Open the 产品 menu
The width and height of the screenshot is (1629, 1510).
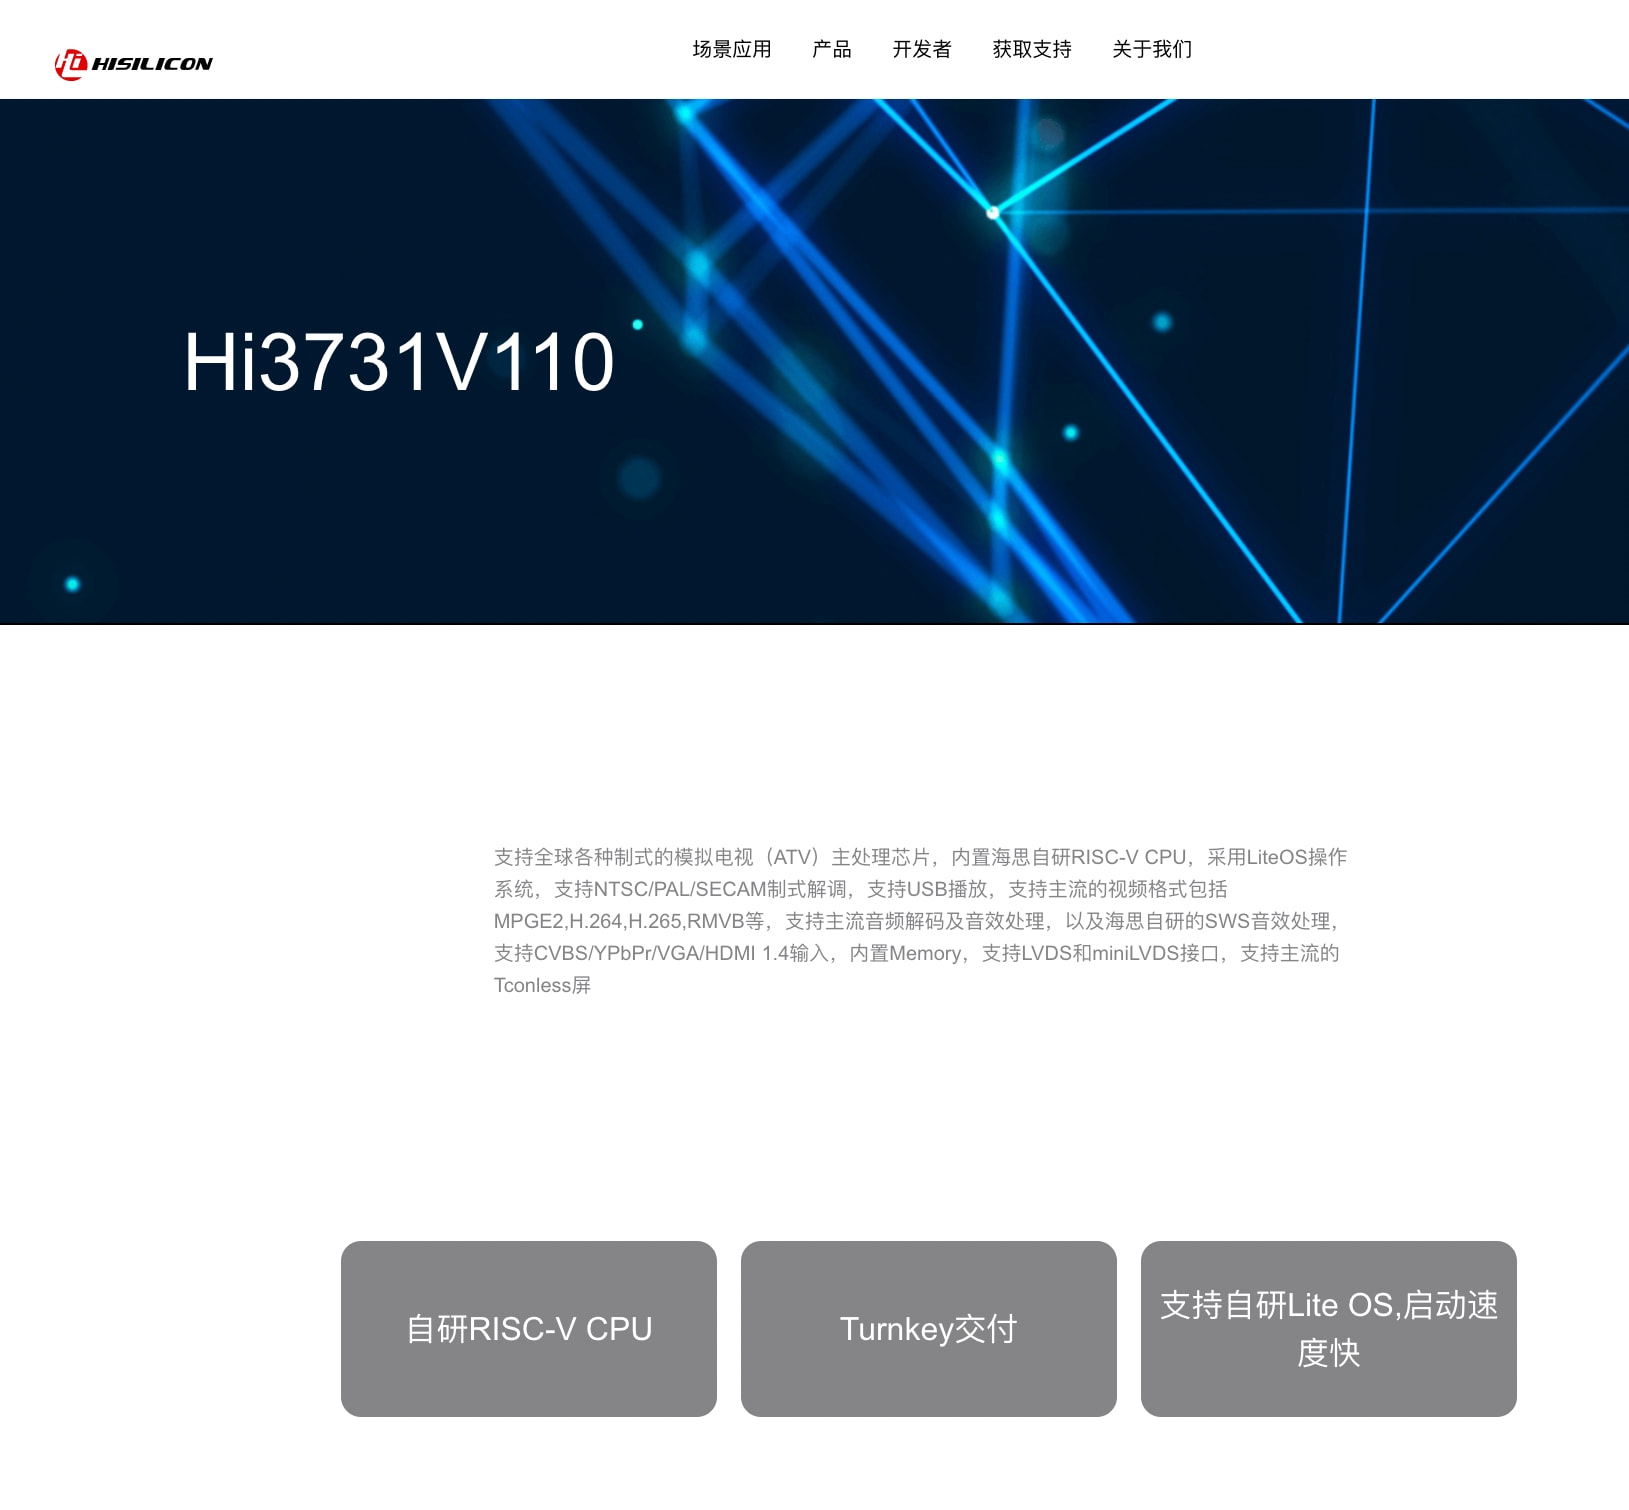click(x=832, y=49)
